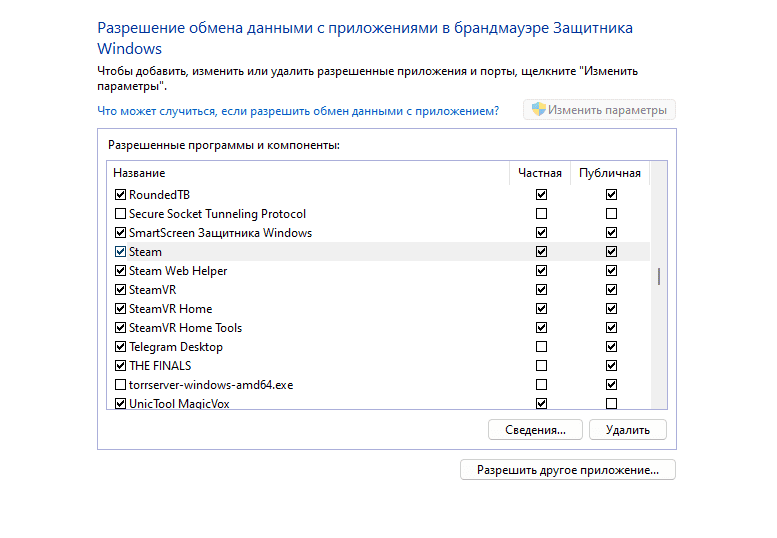Click the Частная column header
This screenshot has height=538, width=777.
(540, 174)
